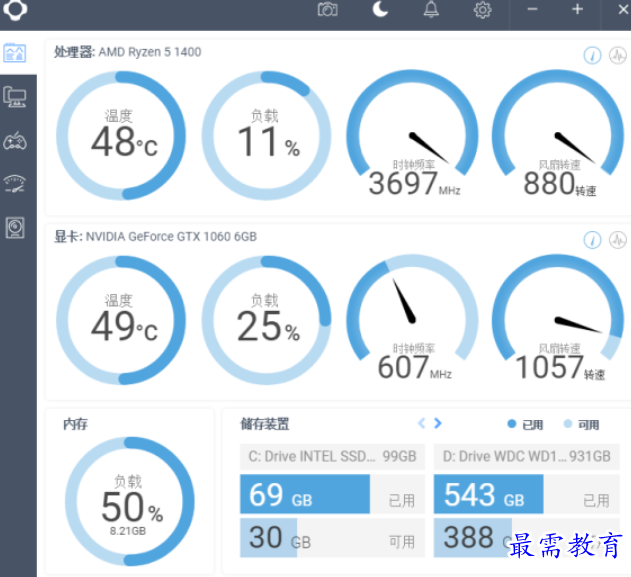Screen dimensions: 631x577
Task: Open settings via the gear icon
Action: point(482,10)
